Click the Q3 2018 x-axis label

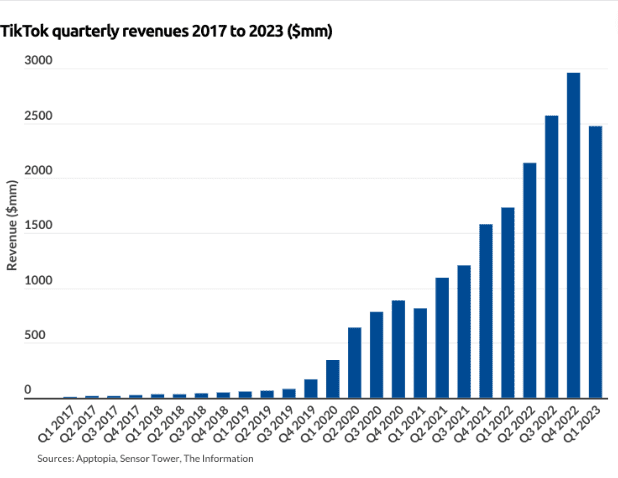[188, 424]
